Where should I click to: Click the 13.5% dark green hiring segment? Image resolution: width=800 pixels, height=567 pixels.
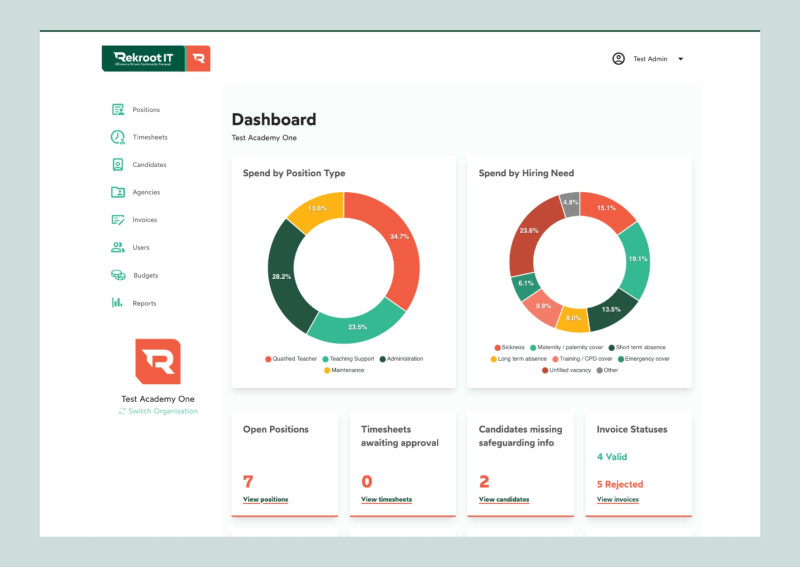[x=611, y=309]
